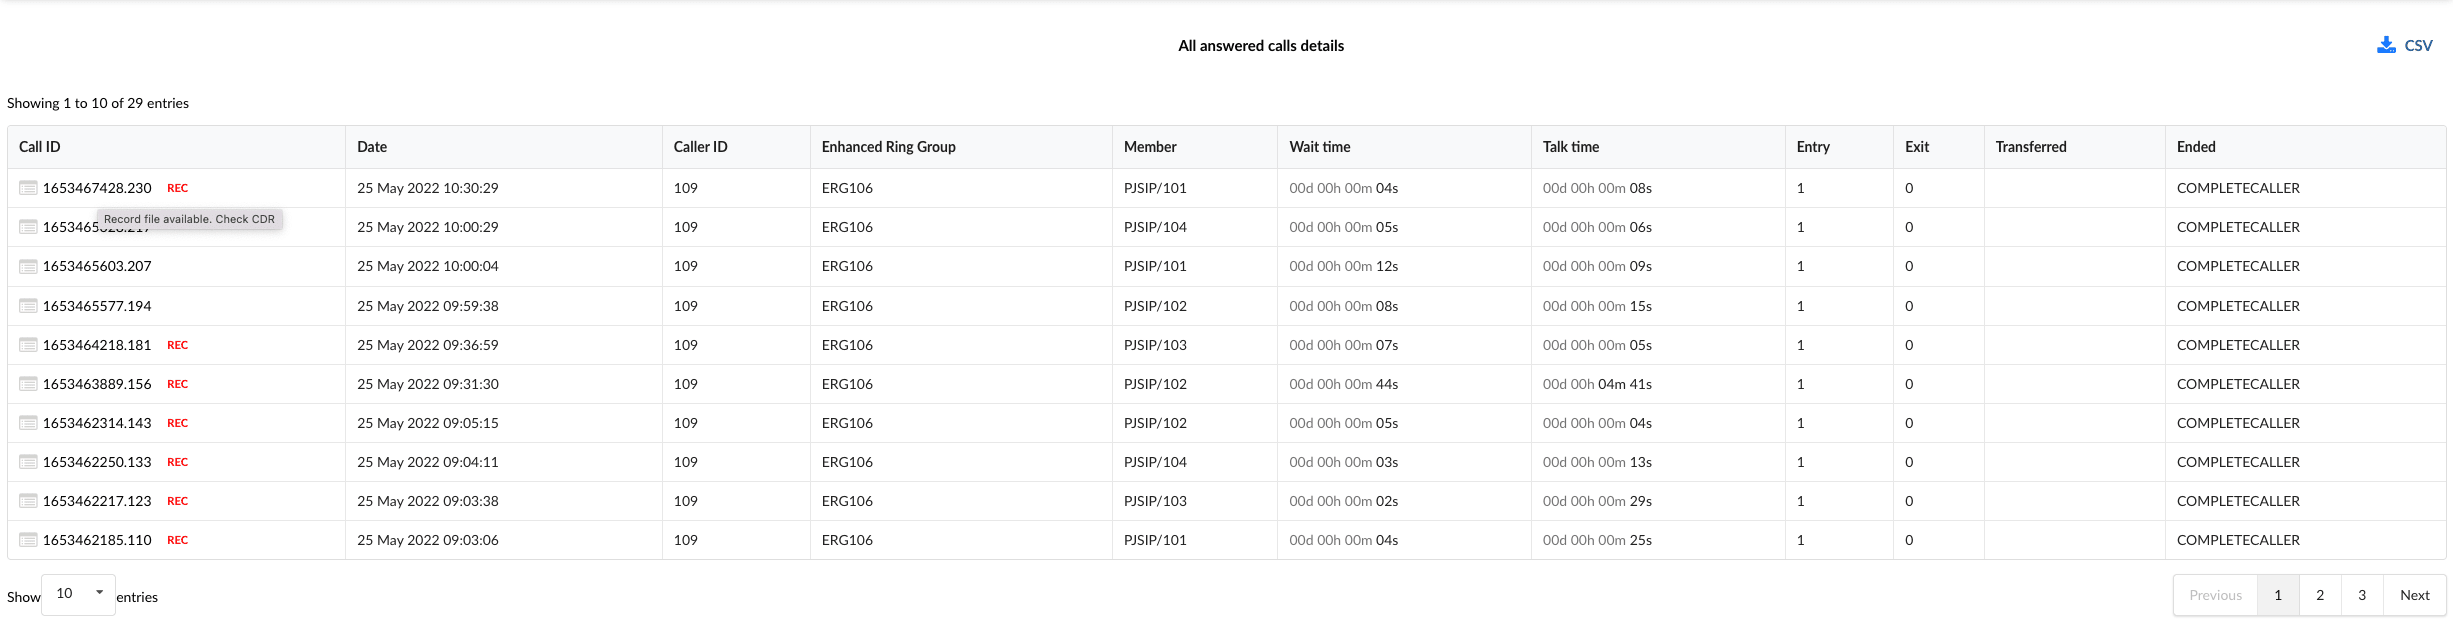Sort by Exit column header
The width and height of the screenshot is (2453, 633).
(x=1938, y=147)
